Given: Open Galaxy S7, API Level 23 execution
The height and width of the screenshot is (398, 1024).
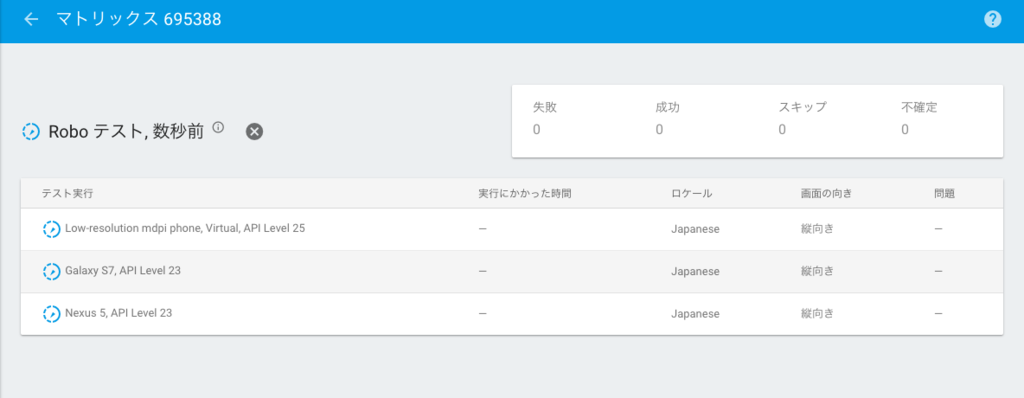Looking at the screenshot, I should [x=123, y=271].
